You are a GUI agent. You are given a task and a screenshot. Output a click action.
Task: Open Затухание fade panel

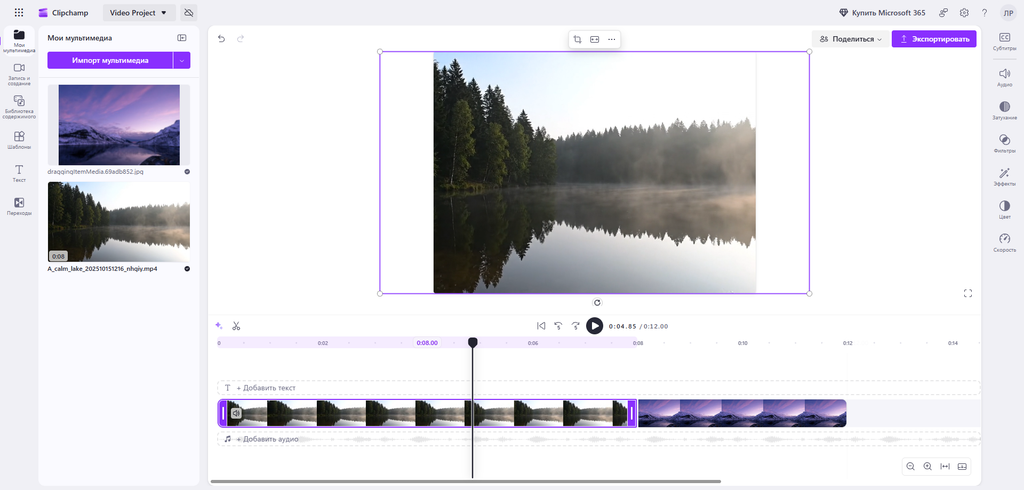click(1004, 110)
